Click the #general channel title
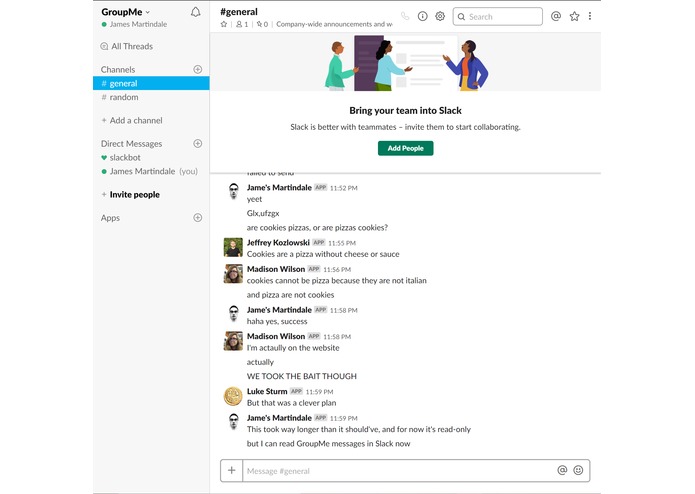Viewport: 695px width, 494px height. click(x=239, y=12)
